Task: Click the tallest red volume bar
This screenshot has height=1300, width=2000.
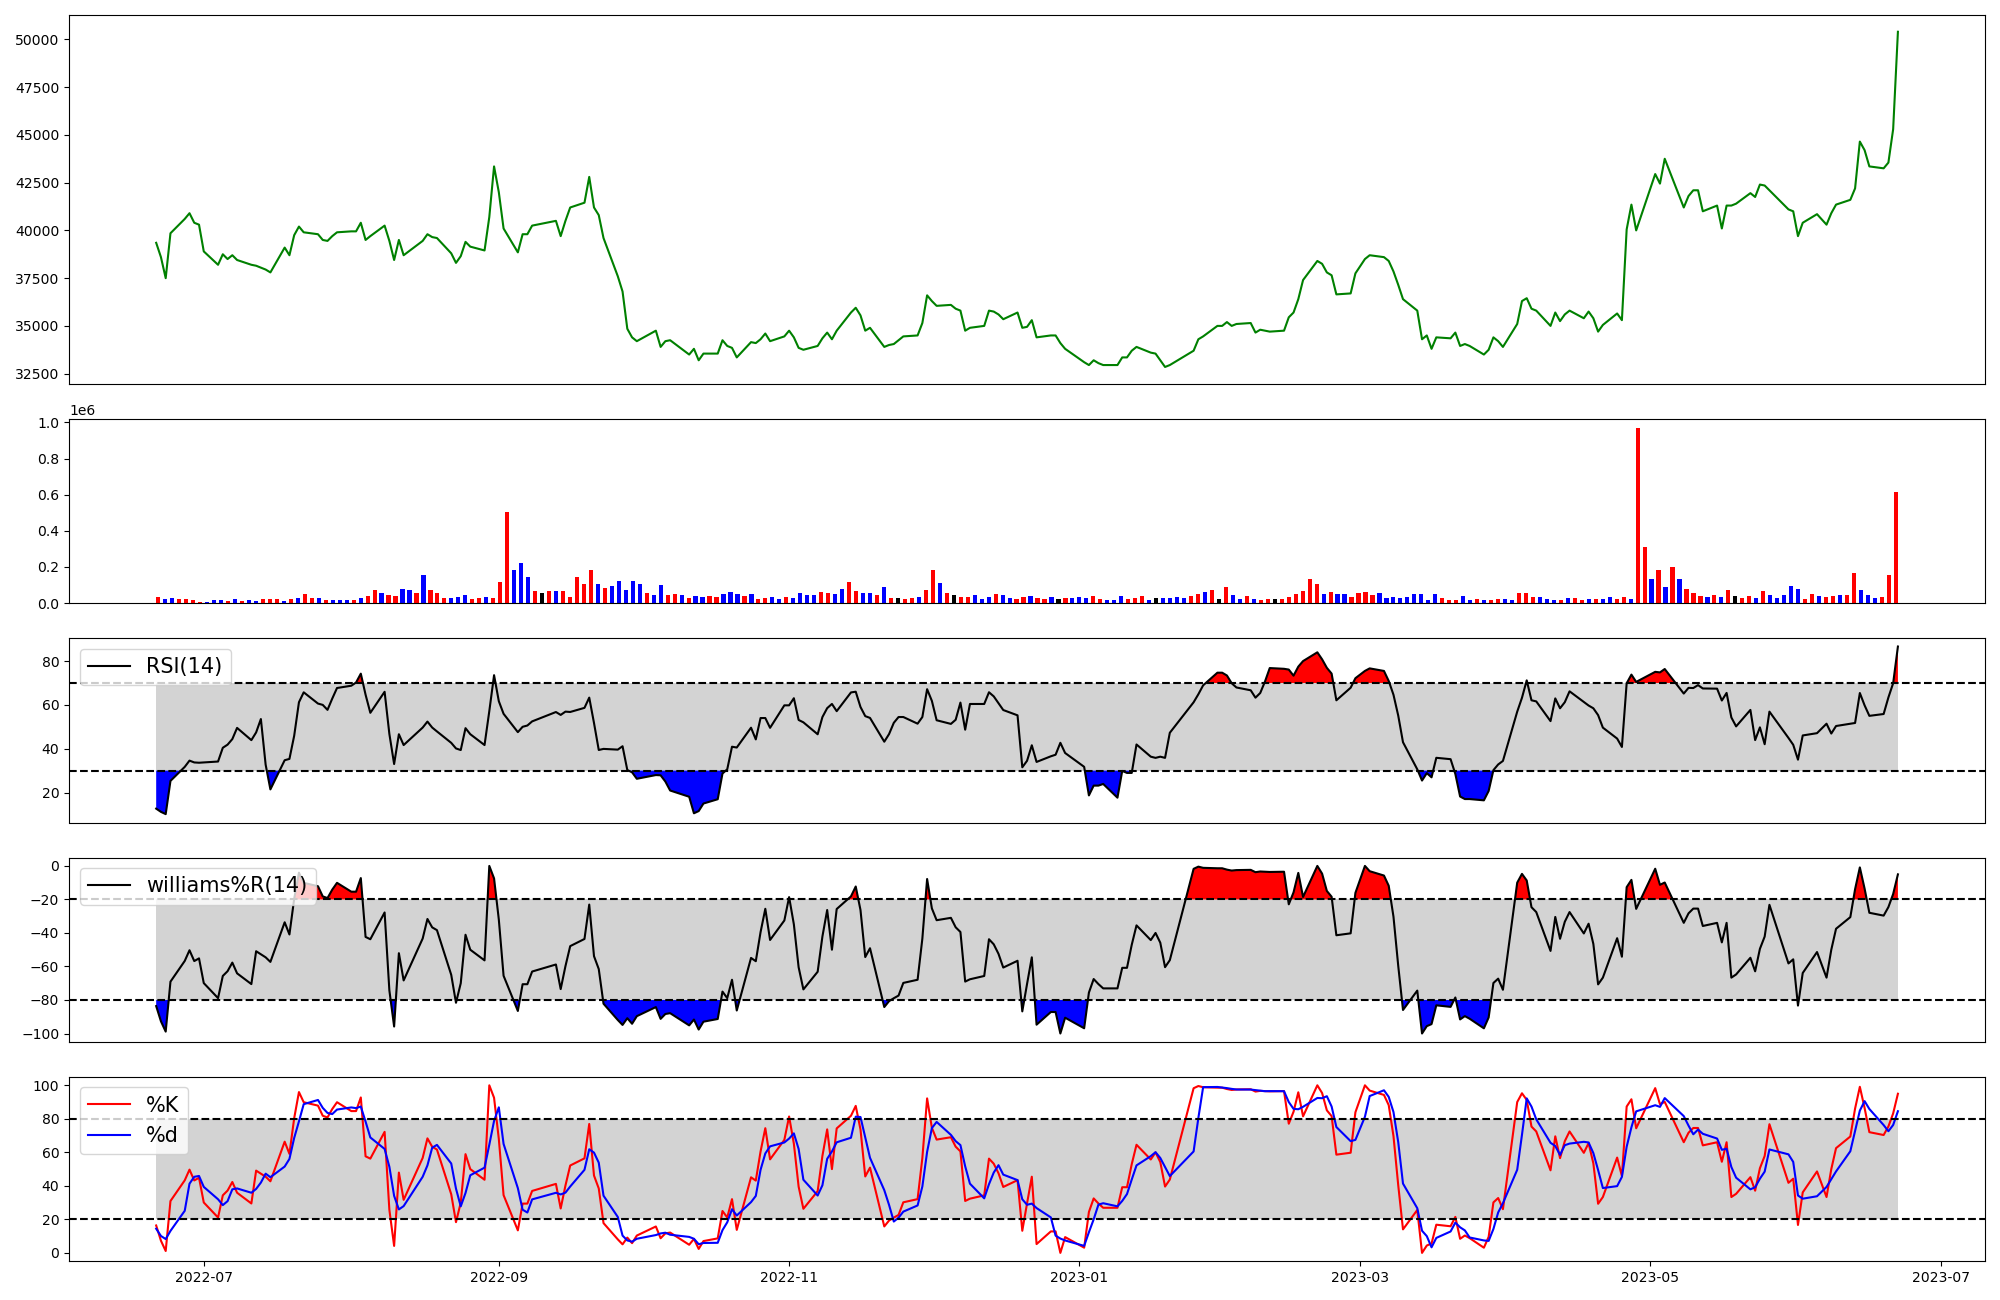Action: coord(1638,515)
